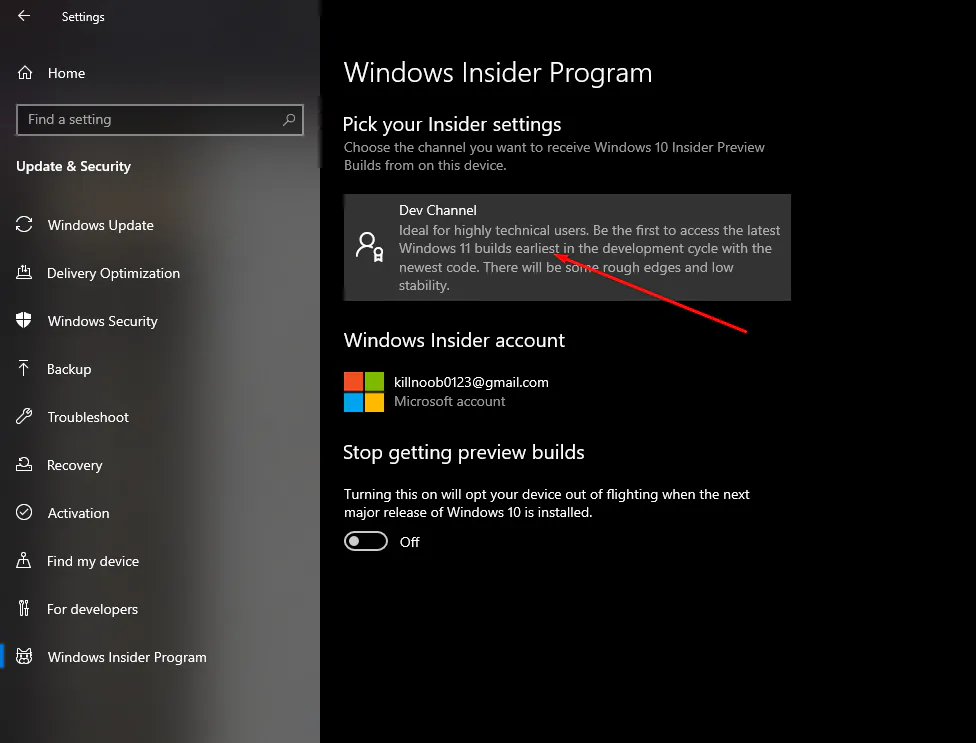Open the Home icon in sidebar
The width and height of the screenshot is (976, 743).
coord(25,73)
